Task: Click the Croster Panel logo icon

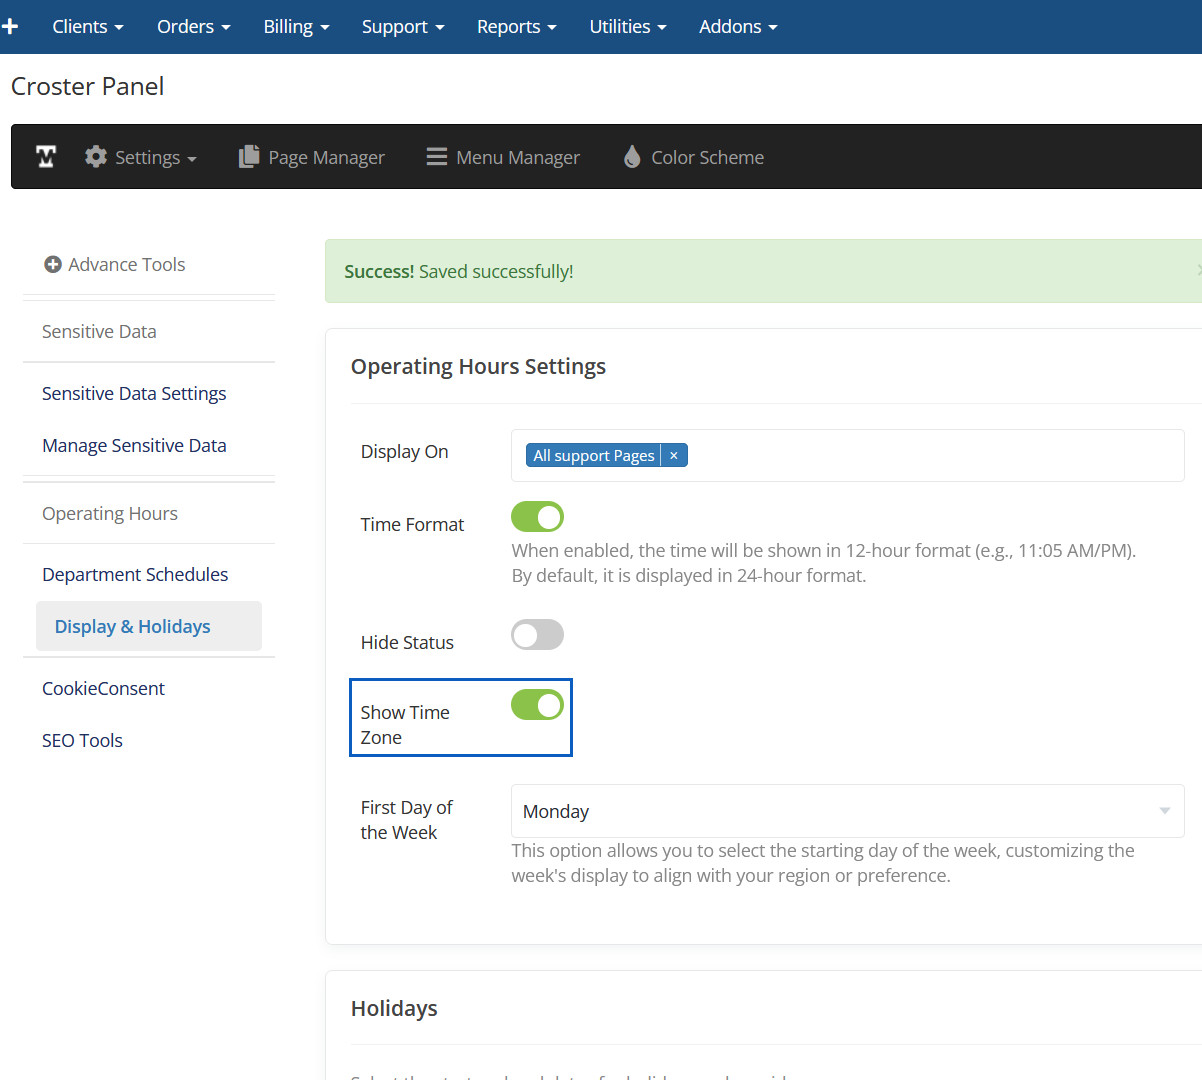Action: 46,157
